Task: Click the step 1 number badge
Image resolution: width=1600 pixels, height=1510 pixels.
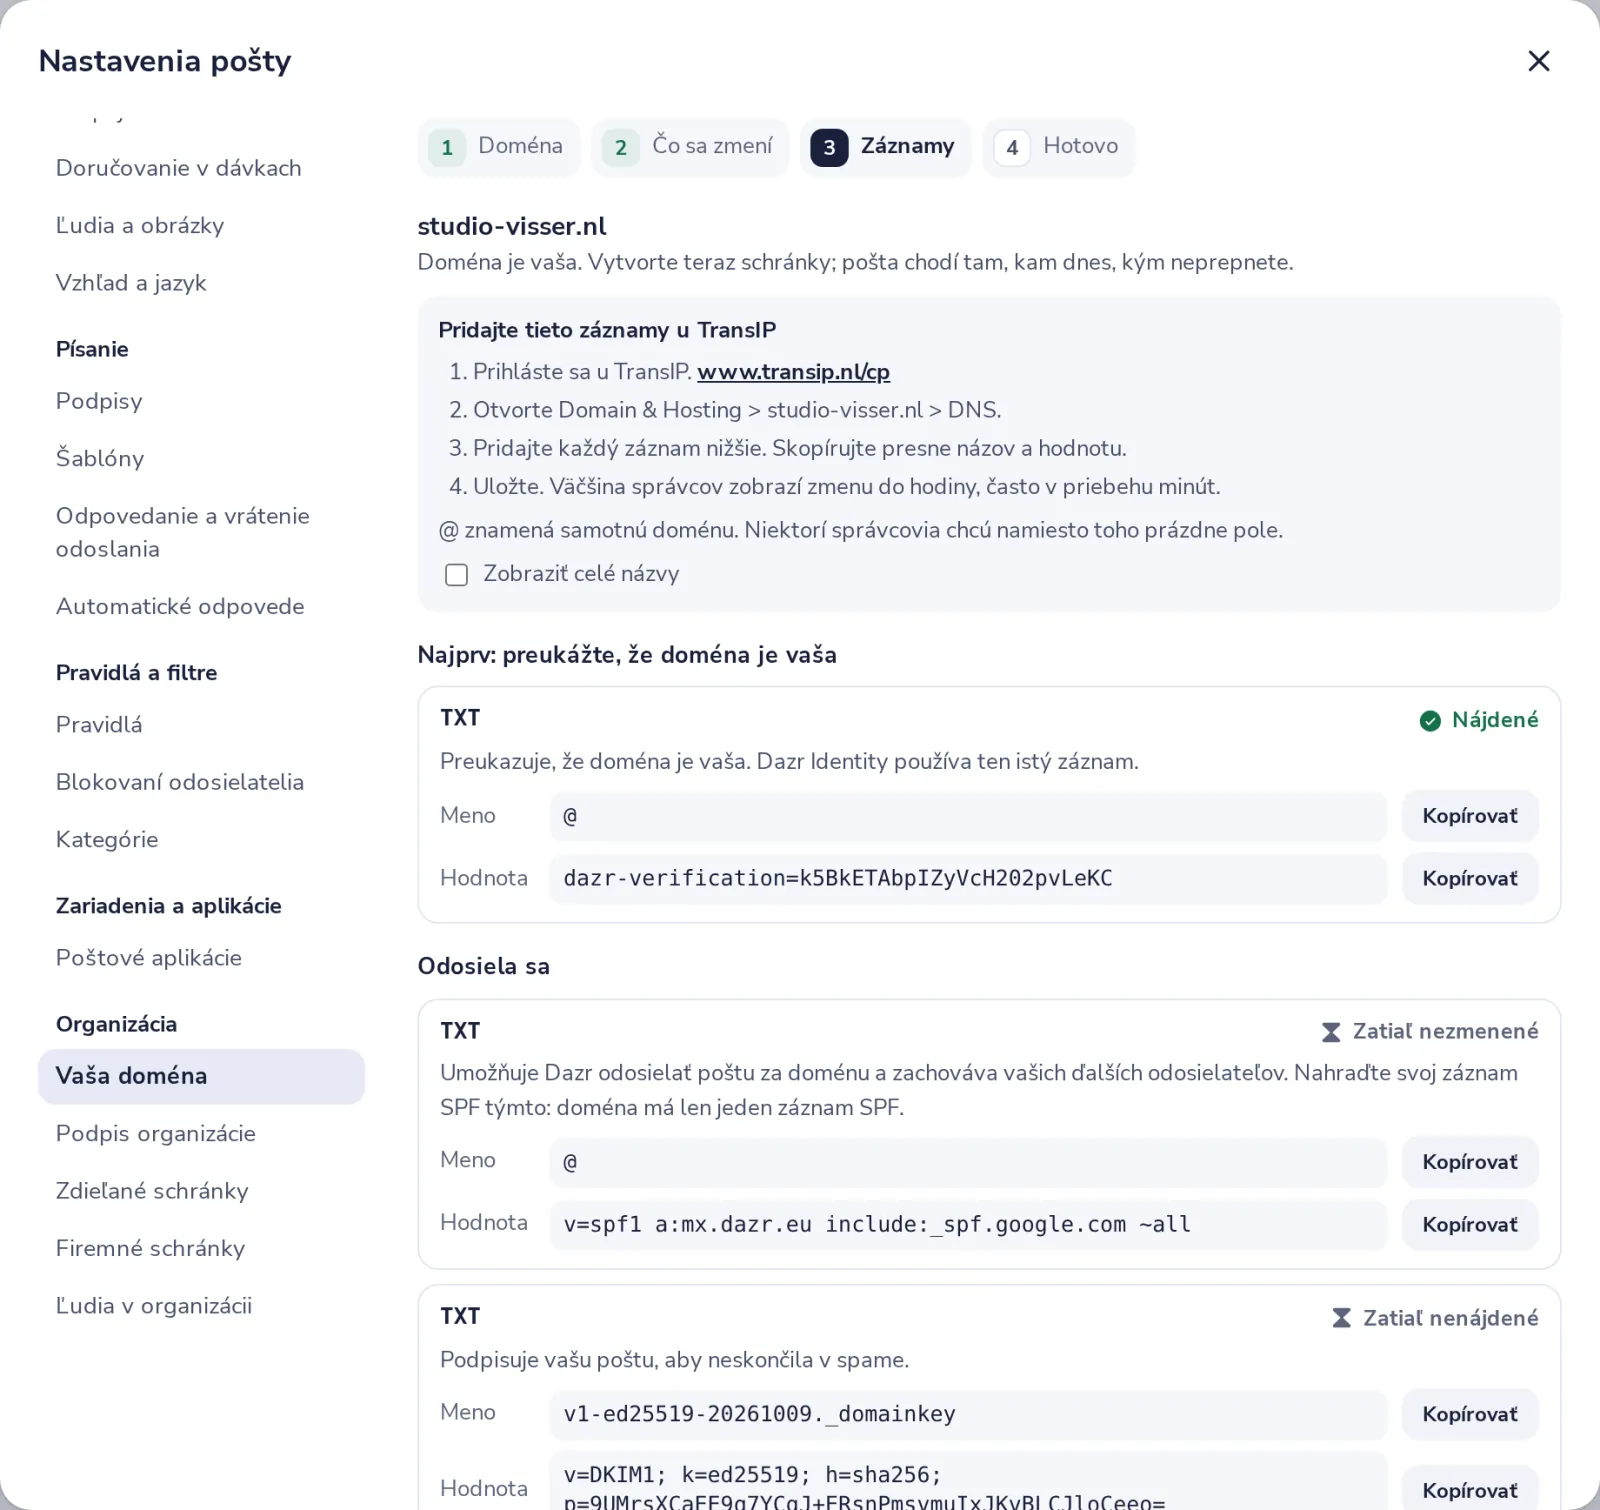Action: 447,148
